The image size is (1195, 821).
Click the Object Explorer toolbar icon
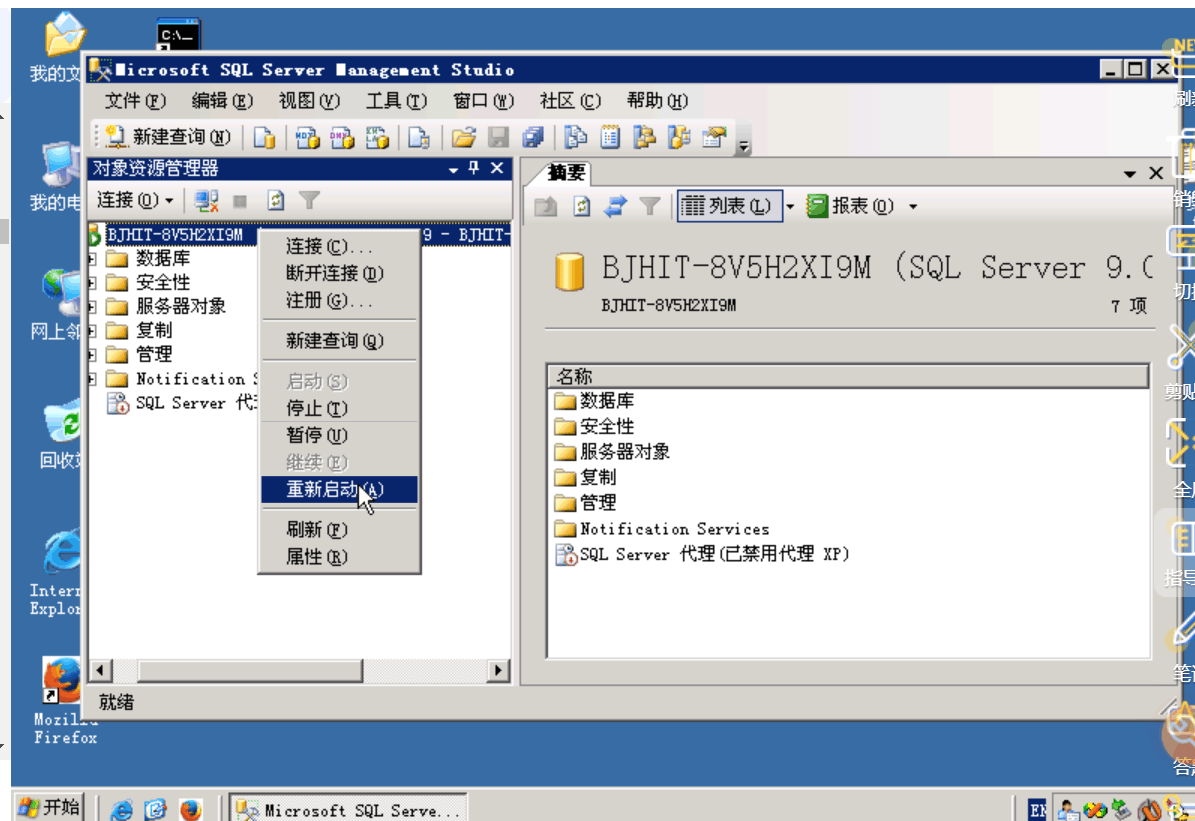[x=645, y=137]
